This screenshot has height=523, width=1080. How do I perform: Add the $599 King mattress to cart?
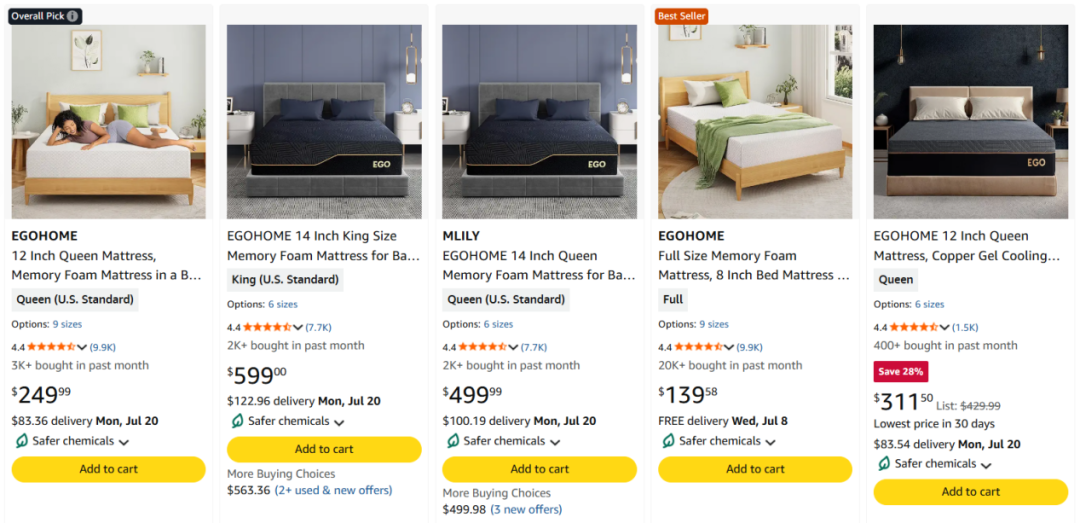pos(324,449)
